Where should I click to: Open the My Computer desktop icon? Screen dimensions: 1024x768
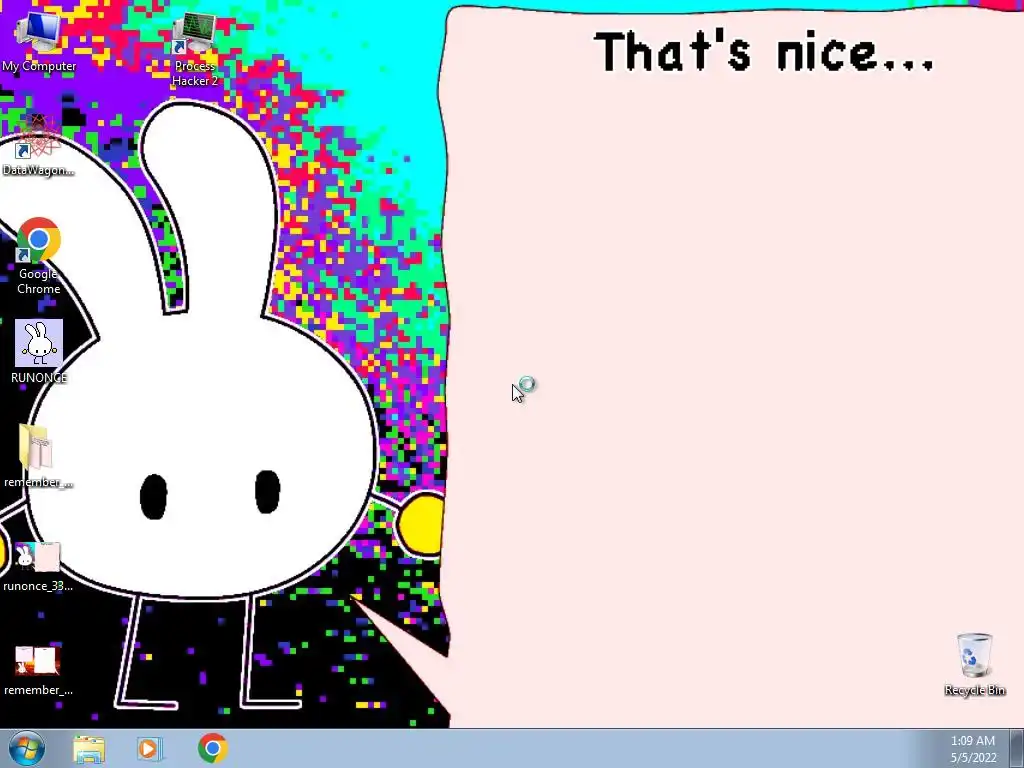click(39, 39)
